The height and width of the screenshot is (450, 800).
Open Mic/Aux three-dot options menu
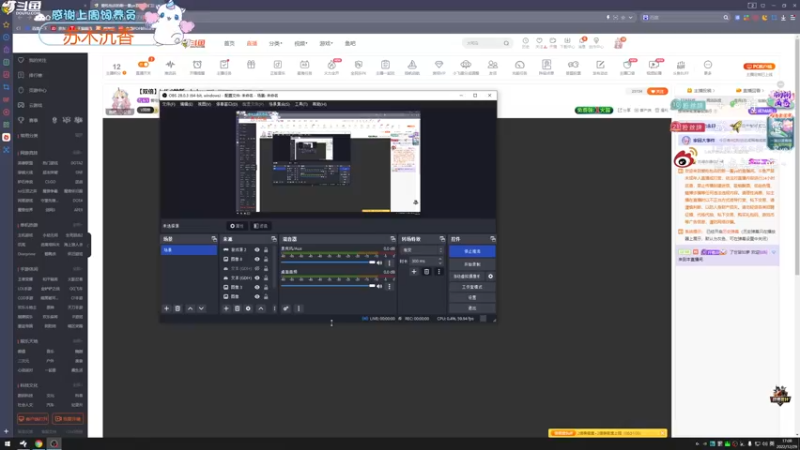[389, 263]
